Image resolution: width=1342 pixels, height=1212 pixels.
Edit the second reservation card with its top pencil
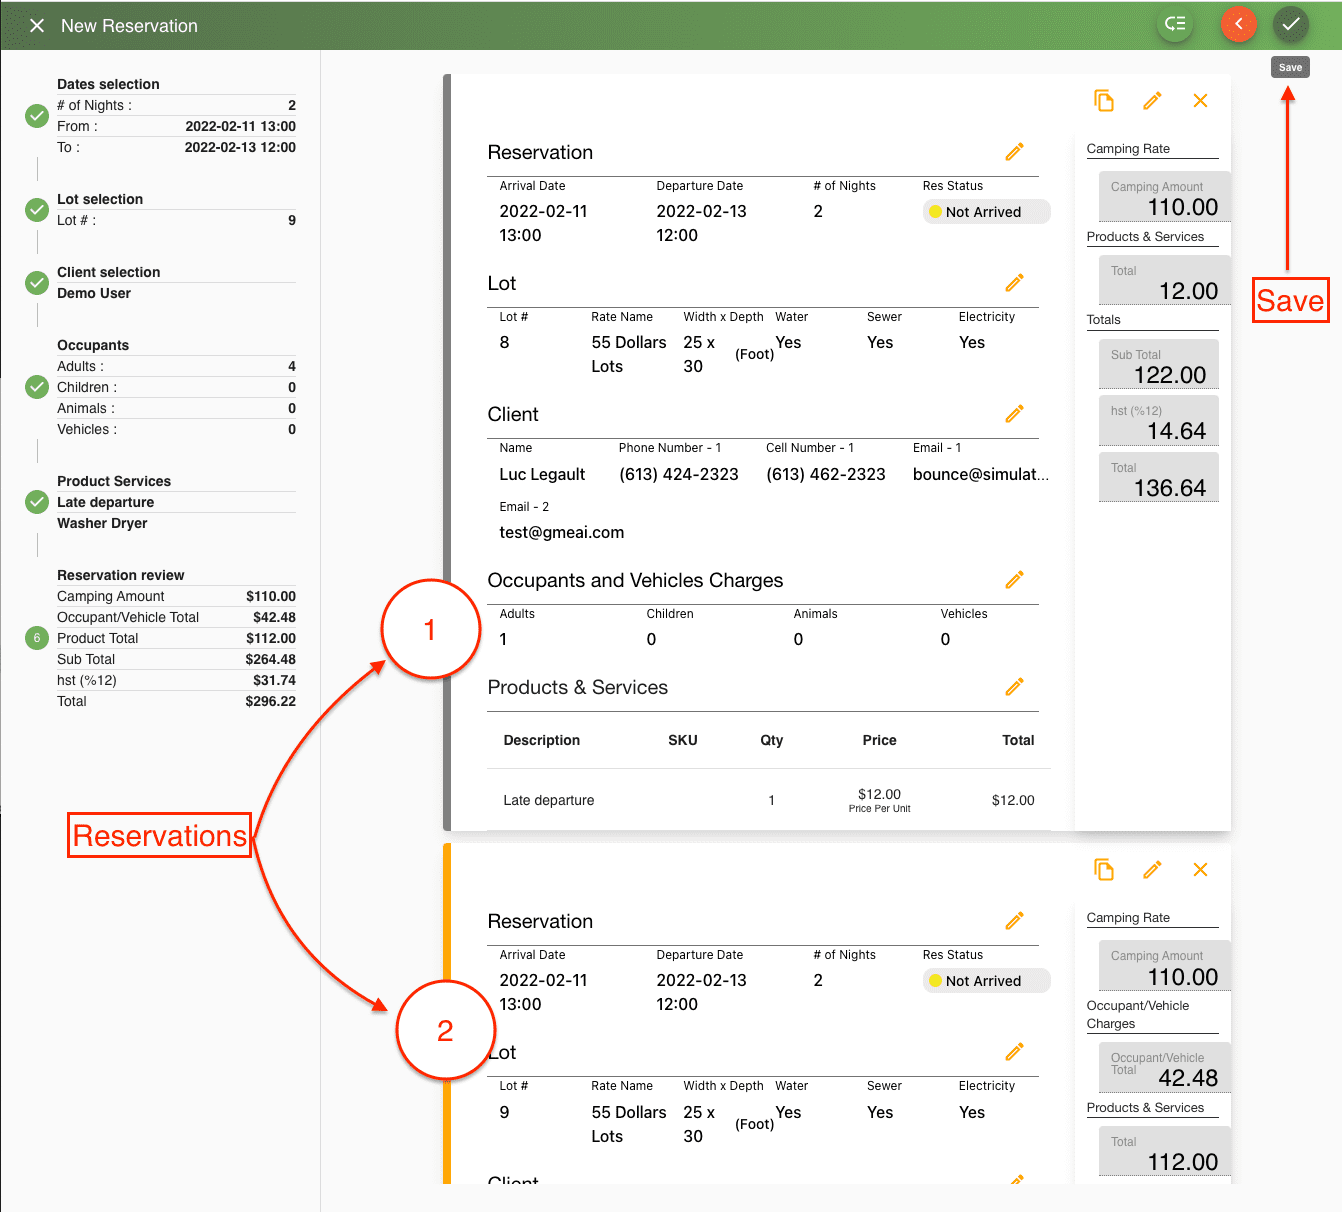pyautogui.click(x=1152, y=870)
